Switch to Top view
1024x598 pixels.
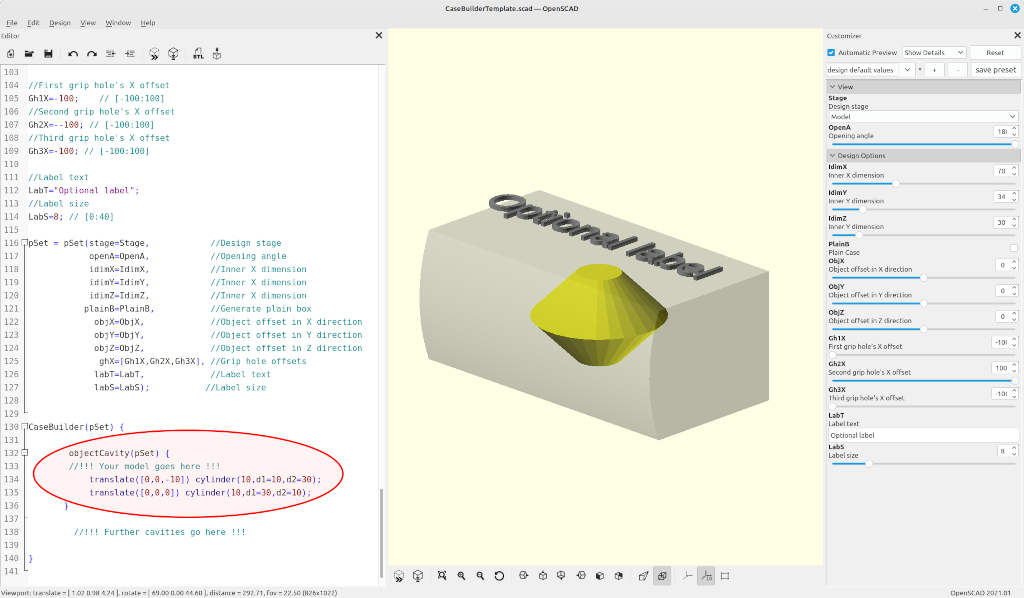pyautogui.click(x=542, y=576)
